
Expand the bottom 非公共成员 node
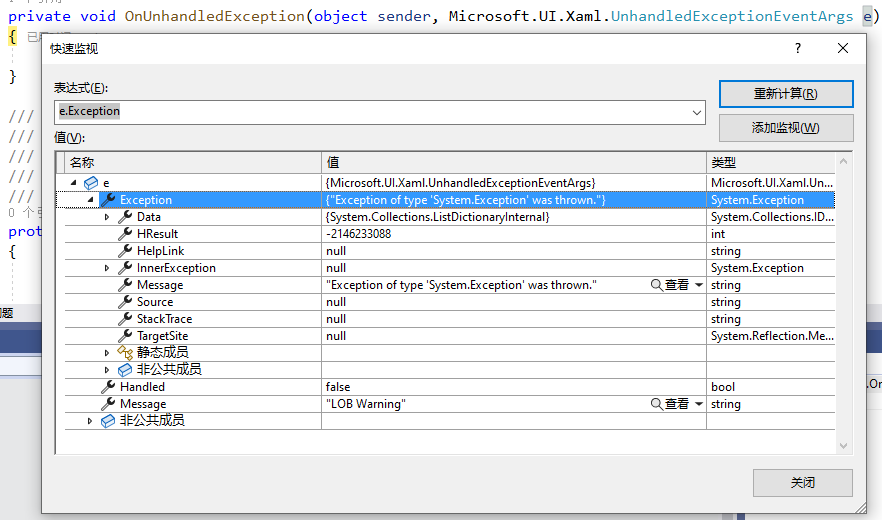(x=90, y=421)
